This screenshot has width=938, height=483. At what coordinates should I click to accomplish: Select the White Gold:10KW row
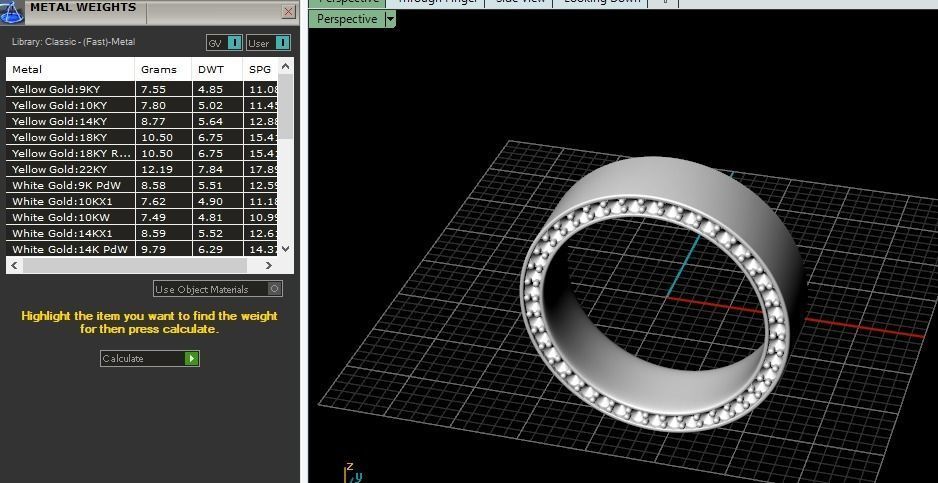coord(142,217)
